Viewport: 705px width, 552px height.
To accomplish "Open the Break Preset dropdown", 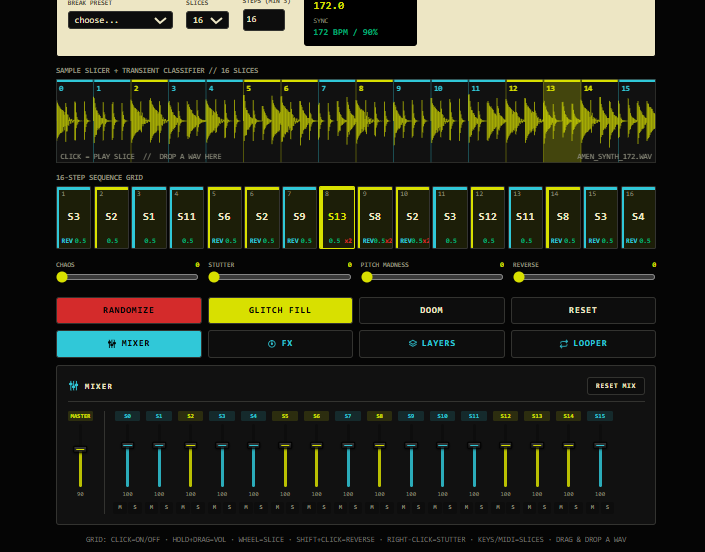I will 120,20.
